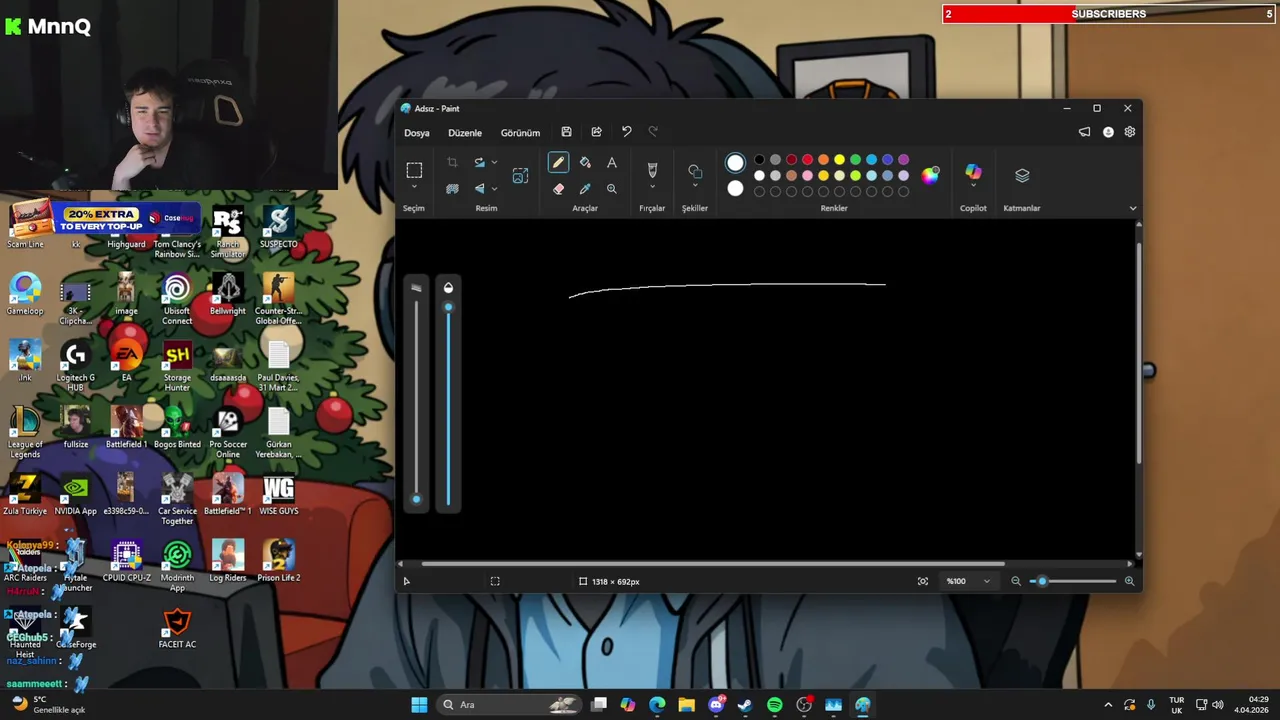Open Spotify from the taskbar
1280x720 pixels.
775,705
